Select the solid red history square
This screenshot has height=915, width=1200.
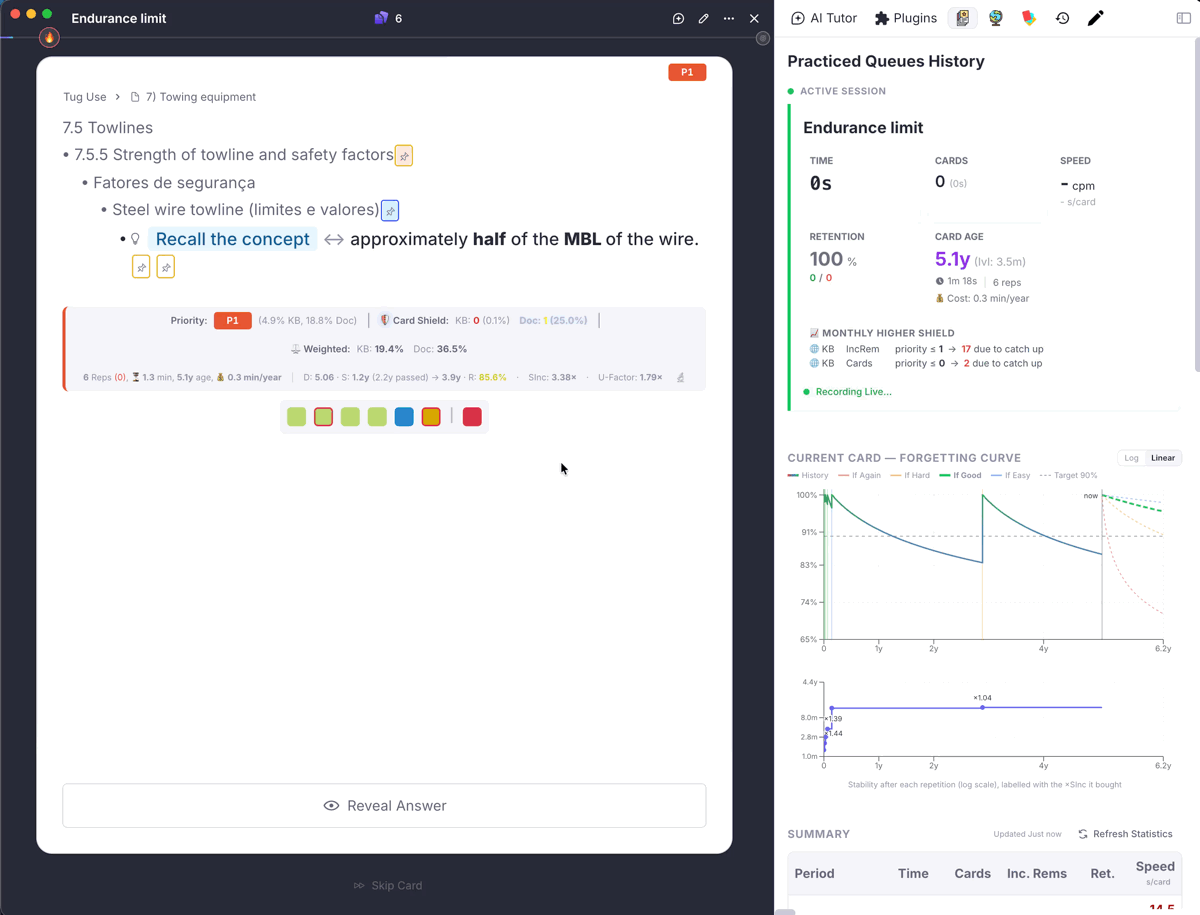tap(472, 417)
